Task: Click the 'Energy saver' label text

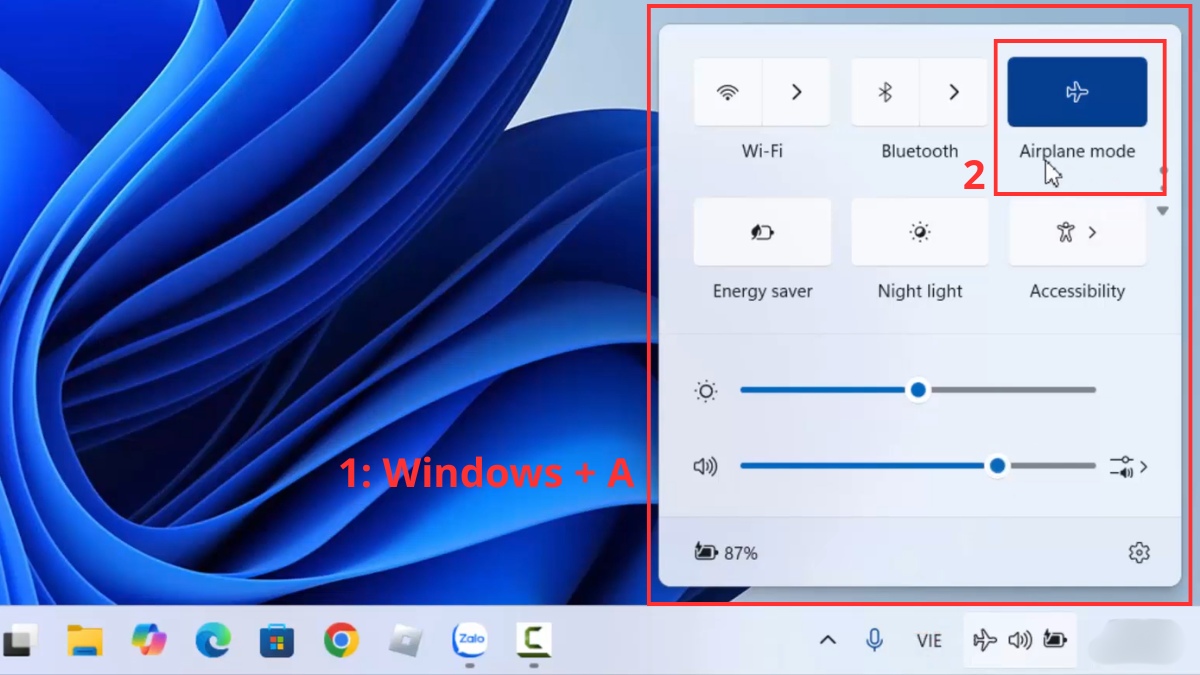Action: point(762,291)
